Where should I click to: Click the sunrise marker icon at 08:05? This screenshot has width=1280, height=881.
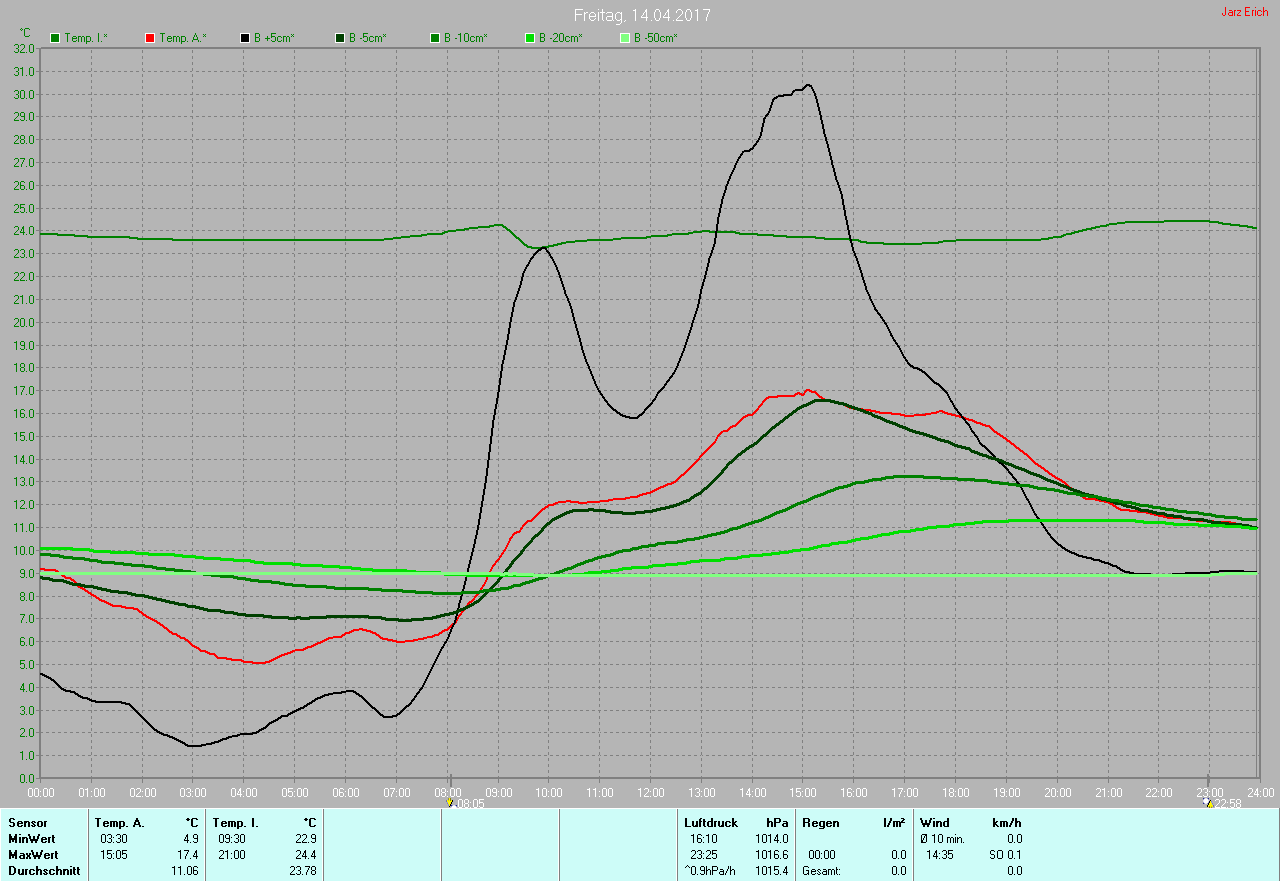pos(450,802)
